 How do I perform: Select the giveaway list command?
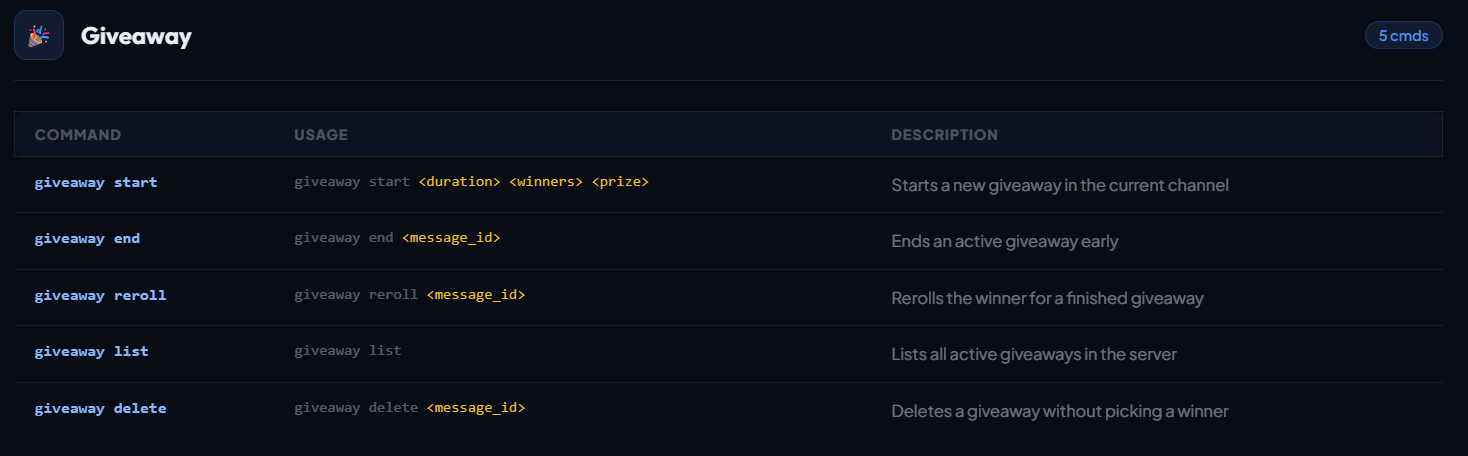point(91,352)
